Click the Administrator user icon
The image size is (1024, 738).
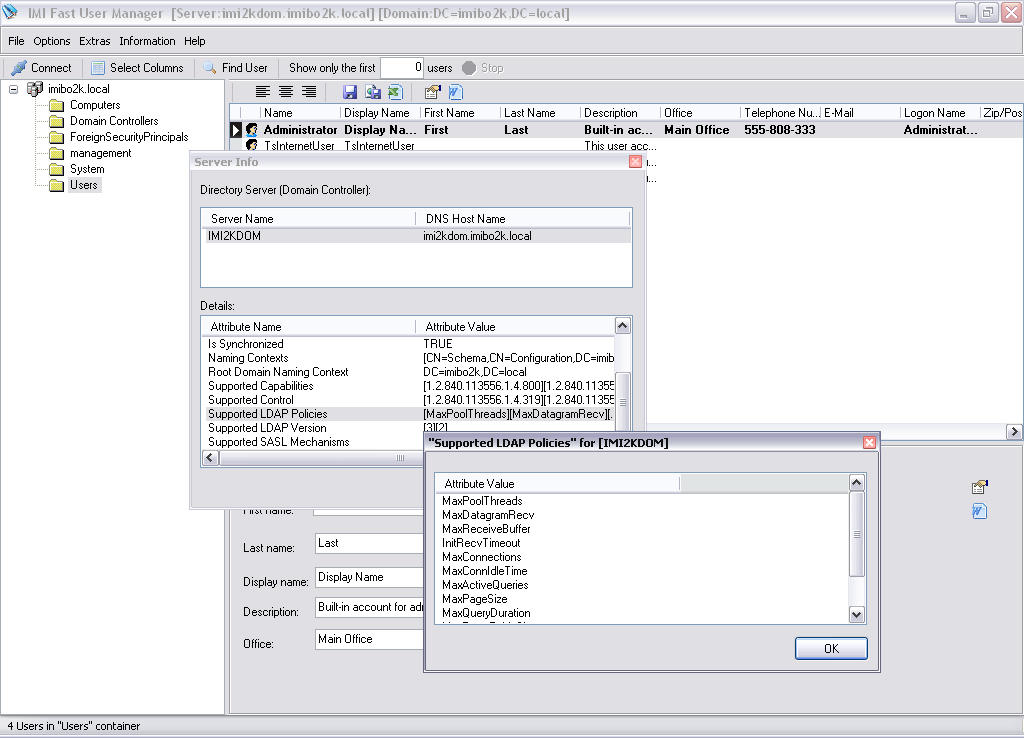click(x=251, y=130)
